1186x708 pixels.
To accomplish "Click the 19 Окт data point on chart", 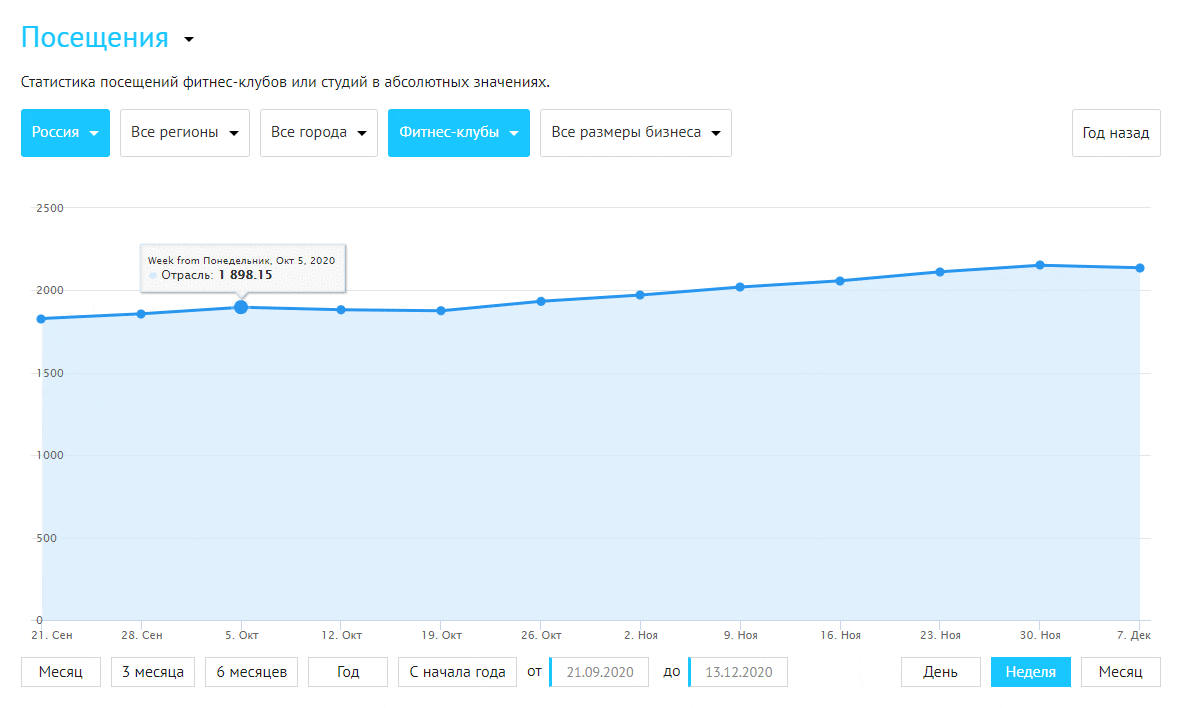I will (441, 311).
